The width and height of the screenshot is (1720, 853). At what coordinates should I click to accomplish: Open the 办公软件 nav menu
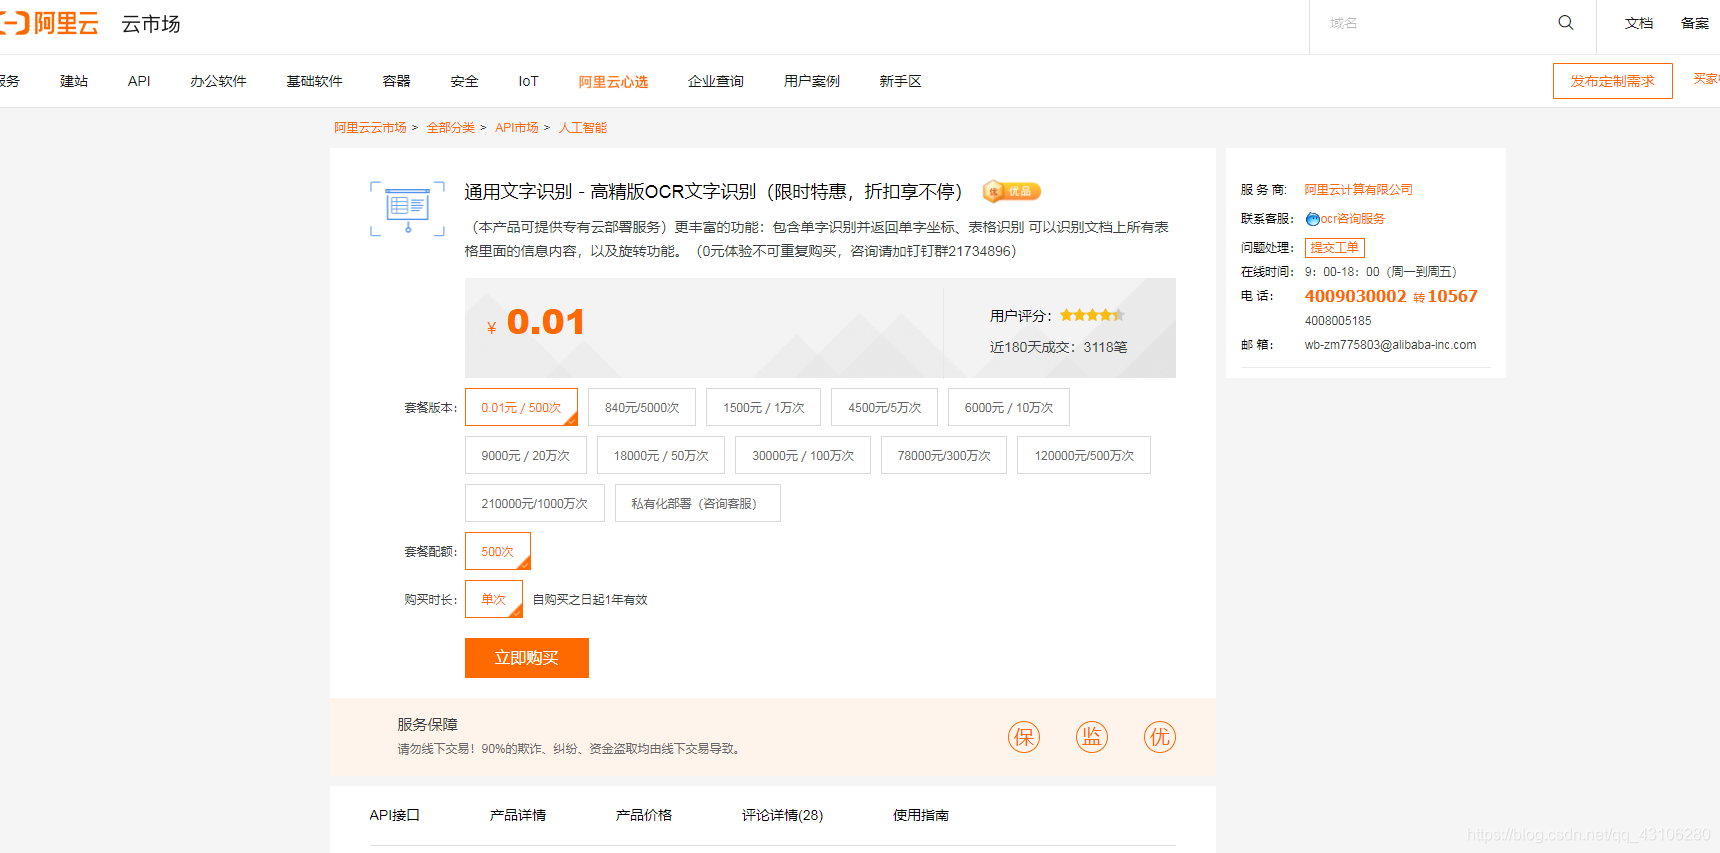pos(218,81)
